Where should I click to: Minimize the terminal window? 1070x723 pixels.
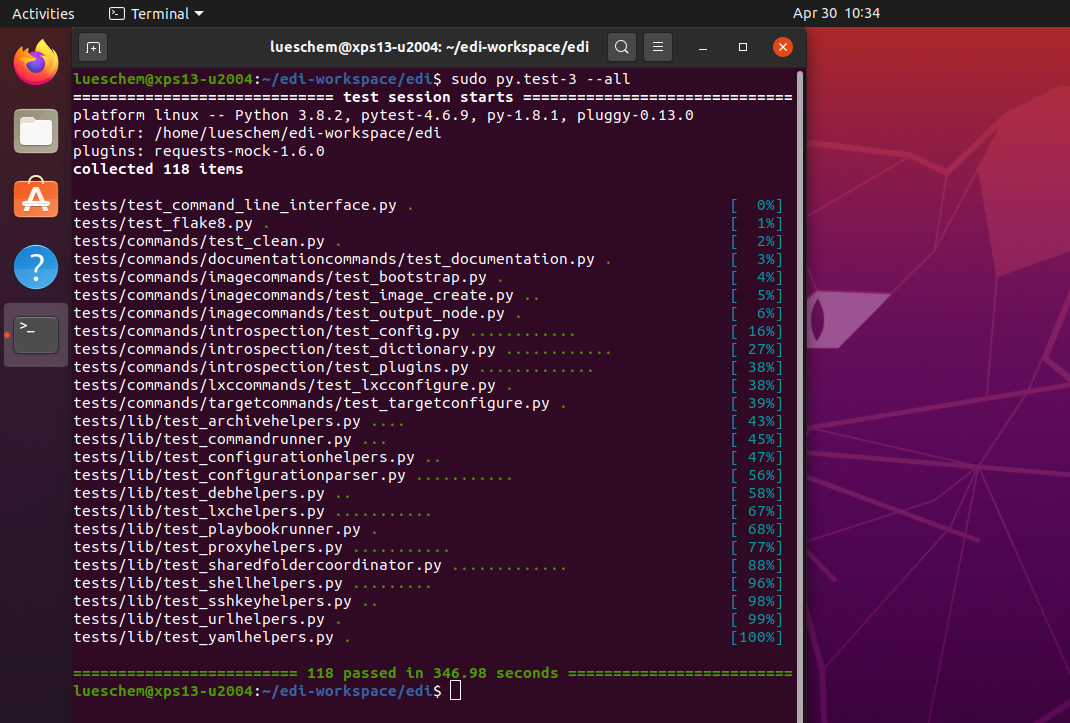[x=703, y=47]
